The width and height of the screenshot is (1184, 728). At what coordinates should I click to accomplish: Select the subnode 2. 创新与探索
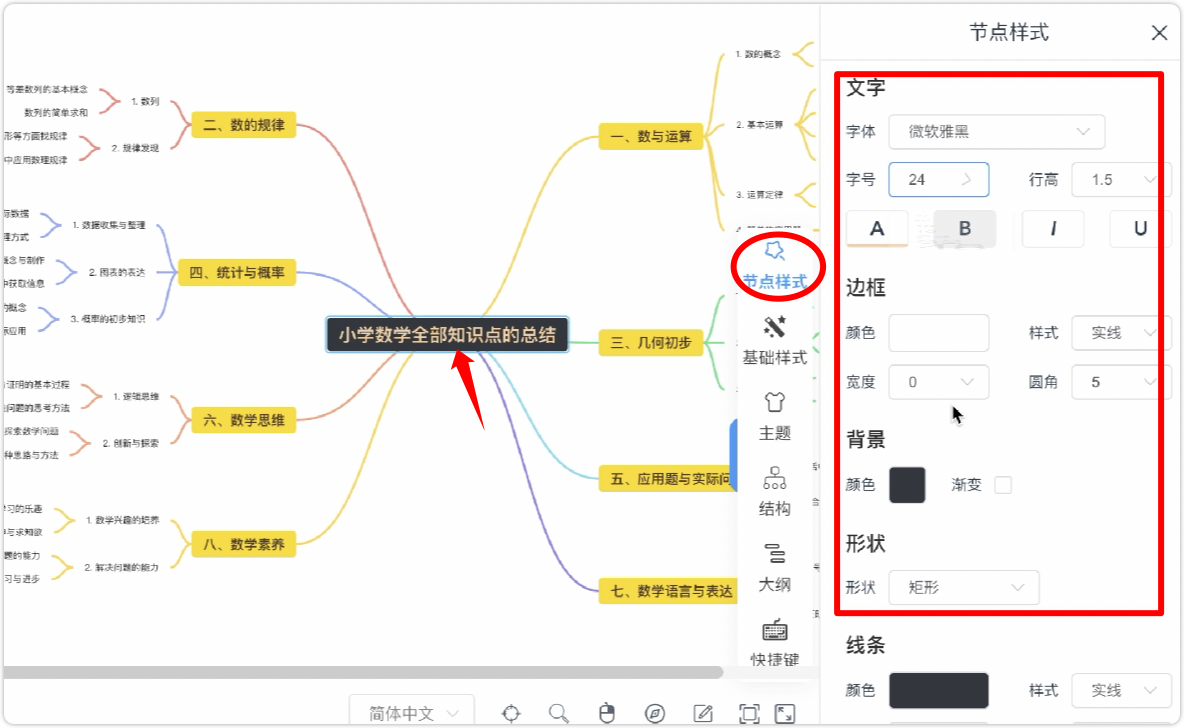(x=131, y=443)
